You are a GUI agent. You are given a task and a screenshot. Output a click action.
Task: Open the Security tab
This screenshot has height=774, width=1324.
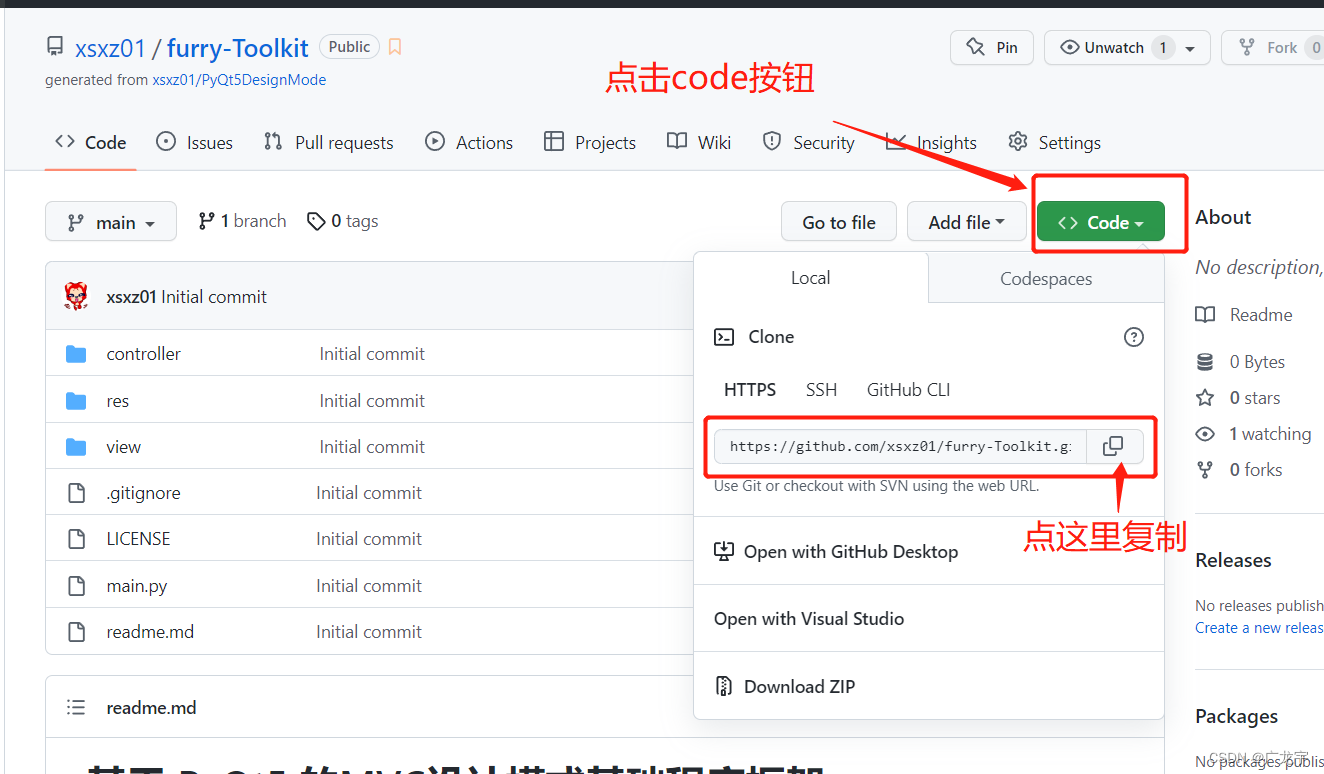coord(809,143)
